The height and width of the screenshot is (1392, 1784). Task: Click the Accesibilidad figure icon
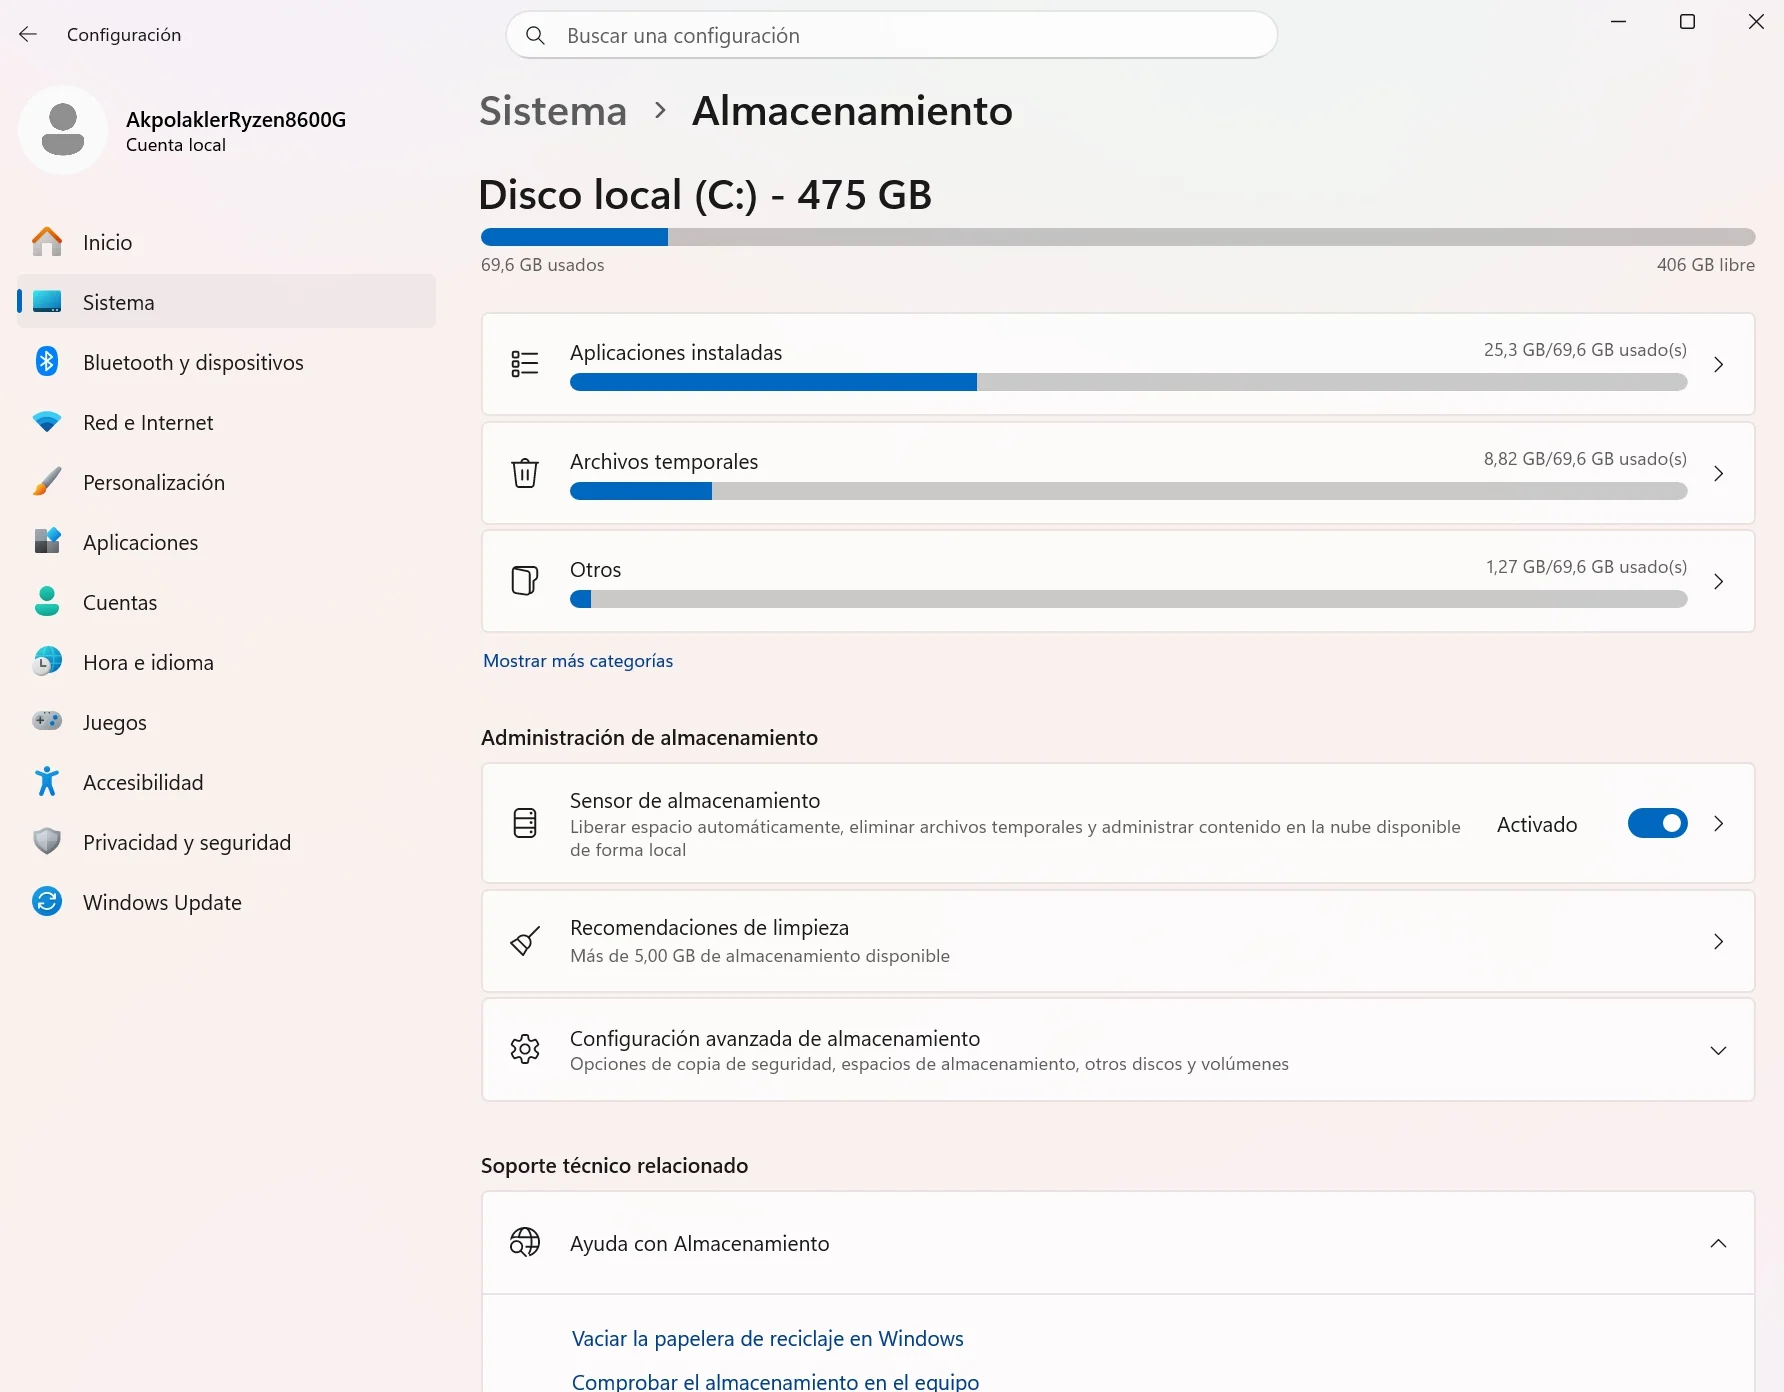47,782
